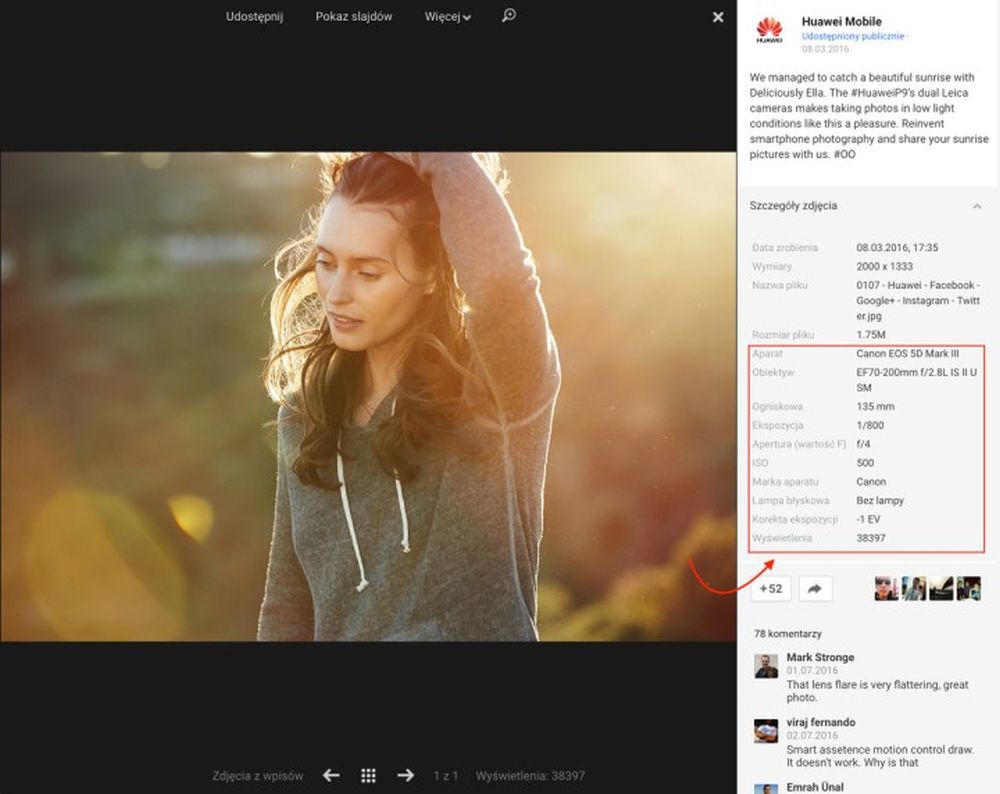This screenshot has height=794, width=1000.
Task: Click the zoom magnifier icon
Action: [508, 15]
